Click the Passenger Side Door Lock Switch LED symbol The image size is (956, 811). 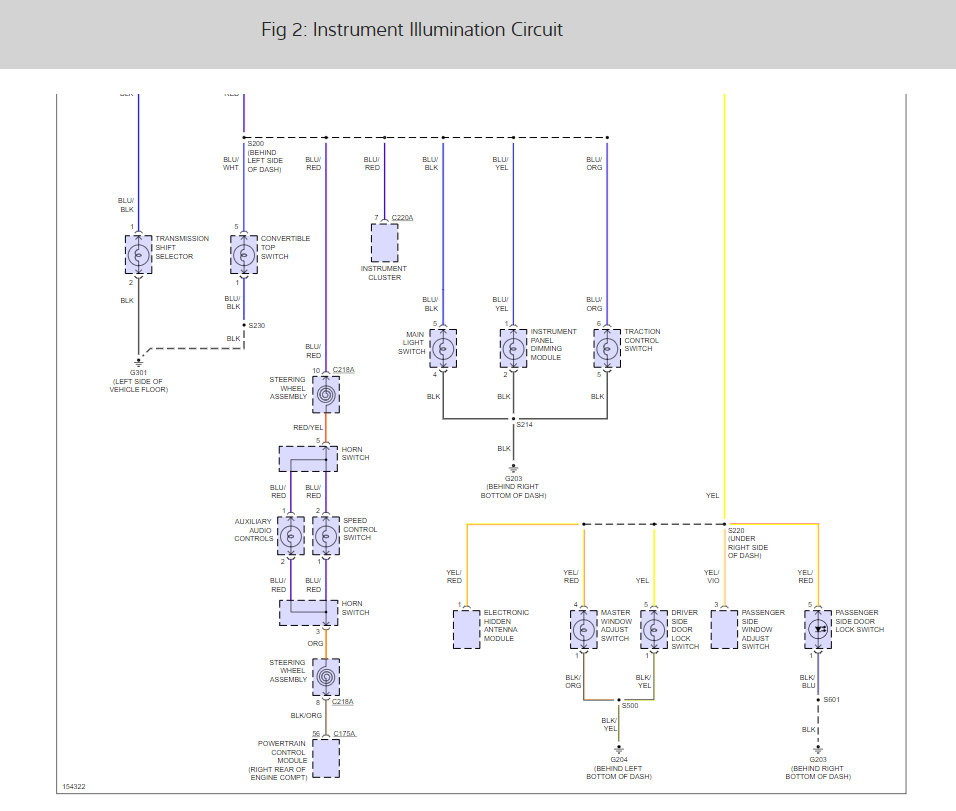818,629
